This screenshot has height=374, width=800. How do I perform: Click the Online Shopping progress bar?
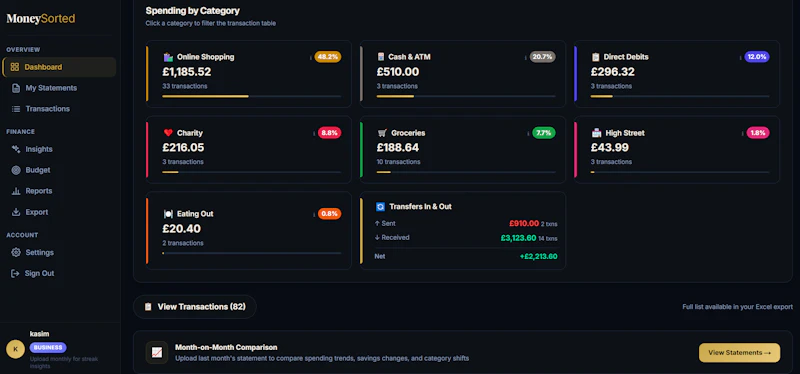[x=252, y=96]
